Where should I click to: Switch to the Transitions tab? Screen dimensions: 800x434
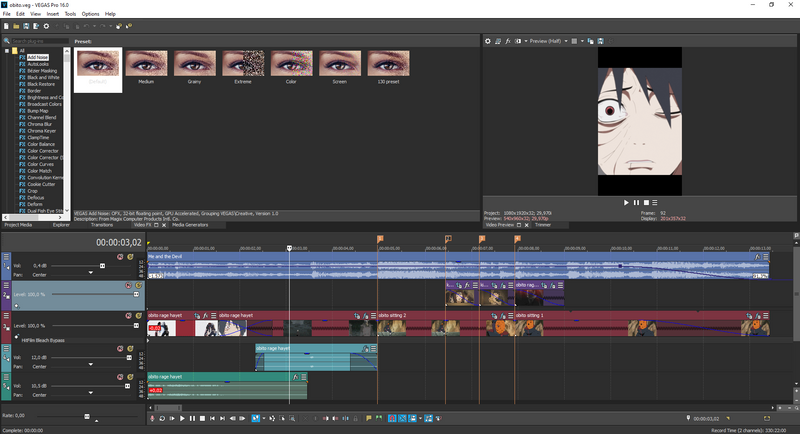[x=102, y=225]
